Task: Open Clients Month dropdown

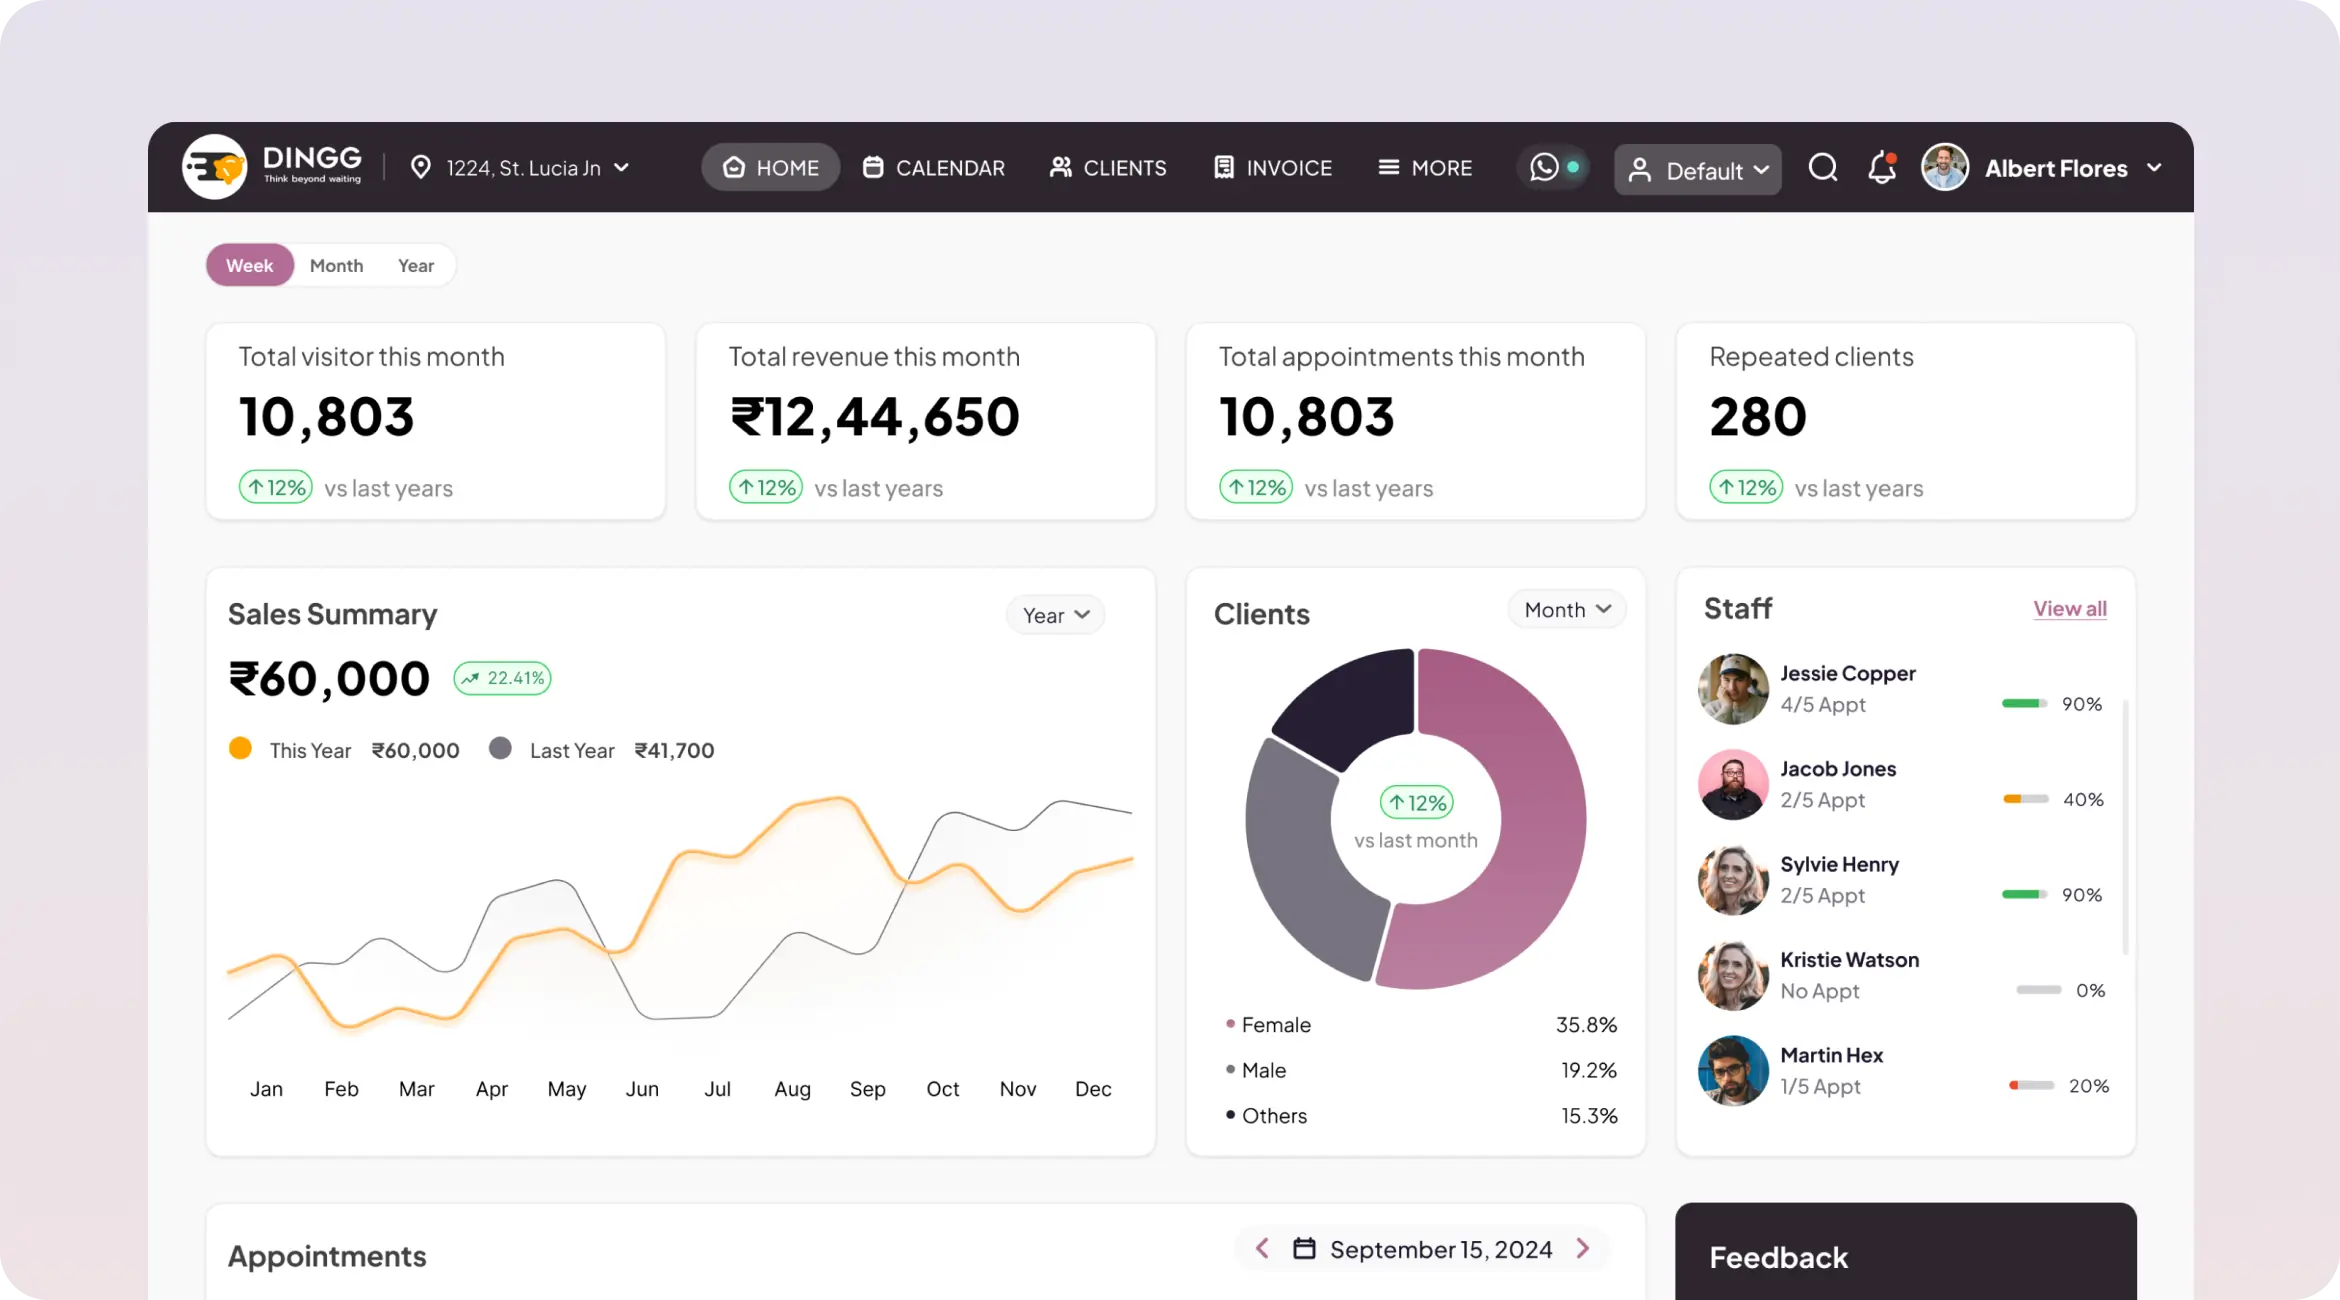Action: click(1567, 609)
